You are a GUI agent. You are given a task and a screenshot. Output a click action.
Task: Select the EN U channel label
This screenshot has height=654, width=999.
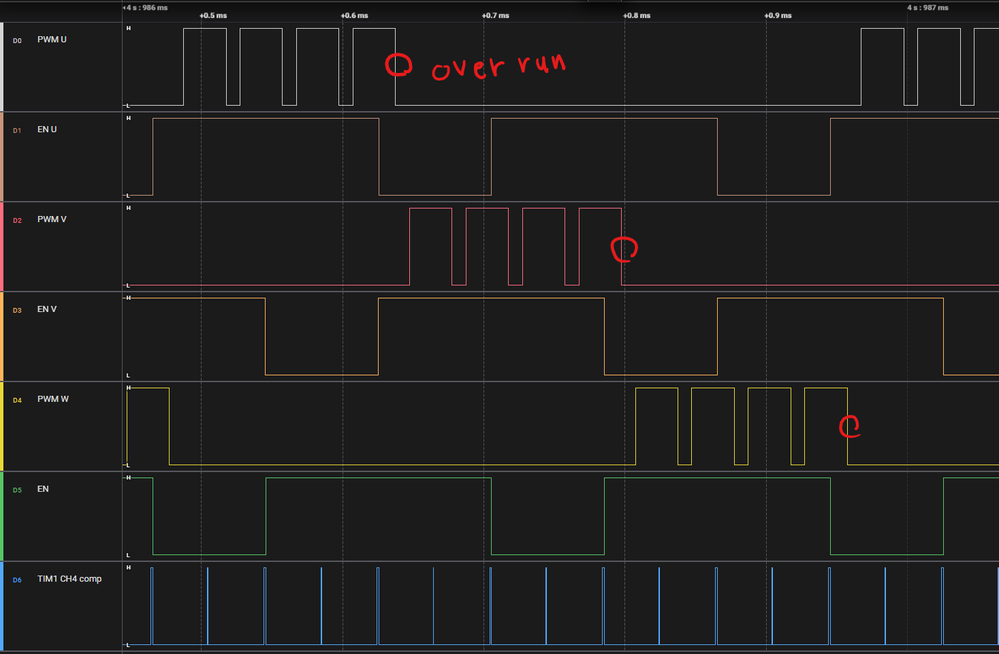[x=47, y=129]
